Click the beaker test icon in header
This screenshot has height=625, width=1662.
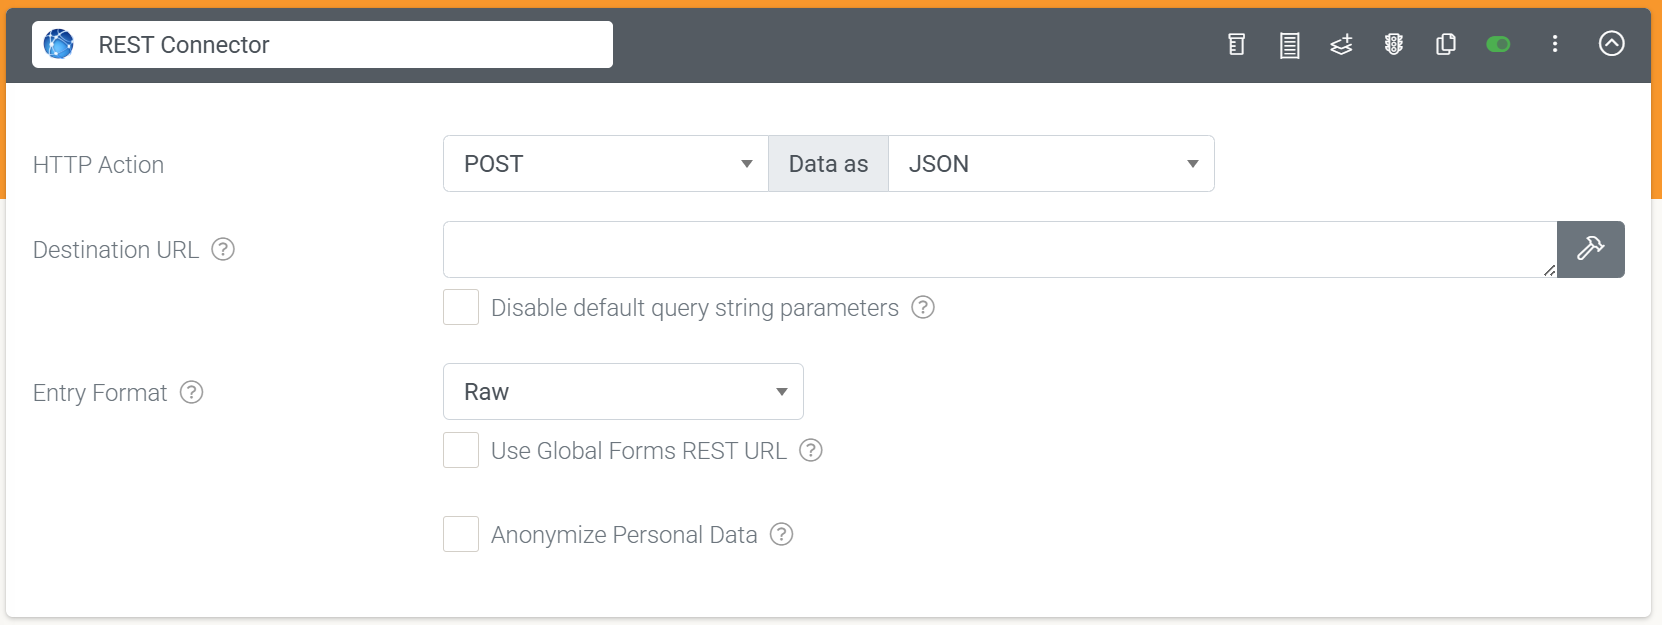point(1237,44)
